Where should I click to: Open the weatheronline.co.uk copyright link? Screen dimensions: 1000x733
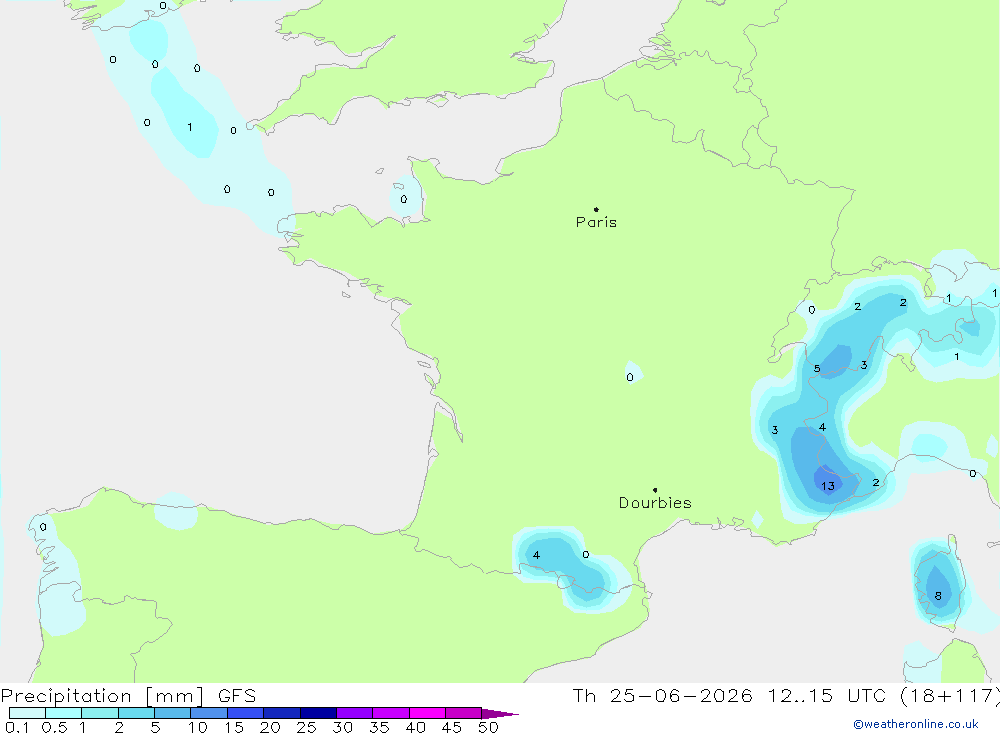(916, 724)
